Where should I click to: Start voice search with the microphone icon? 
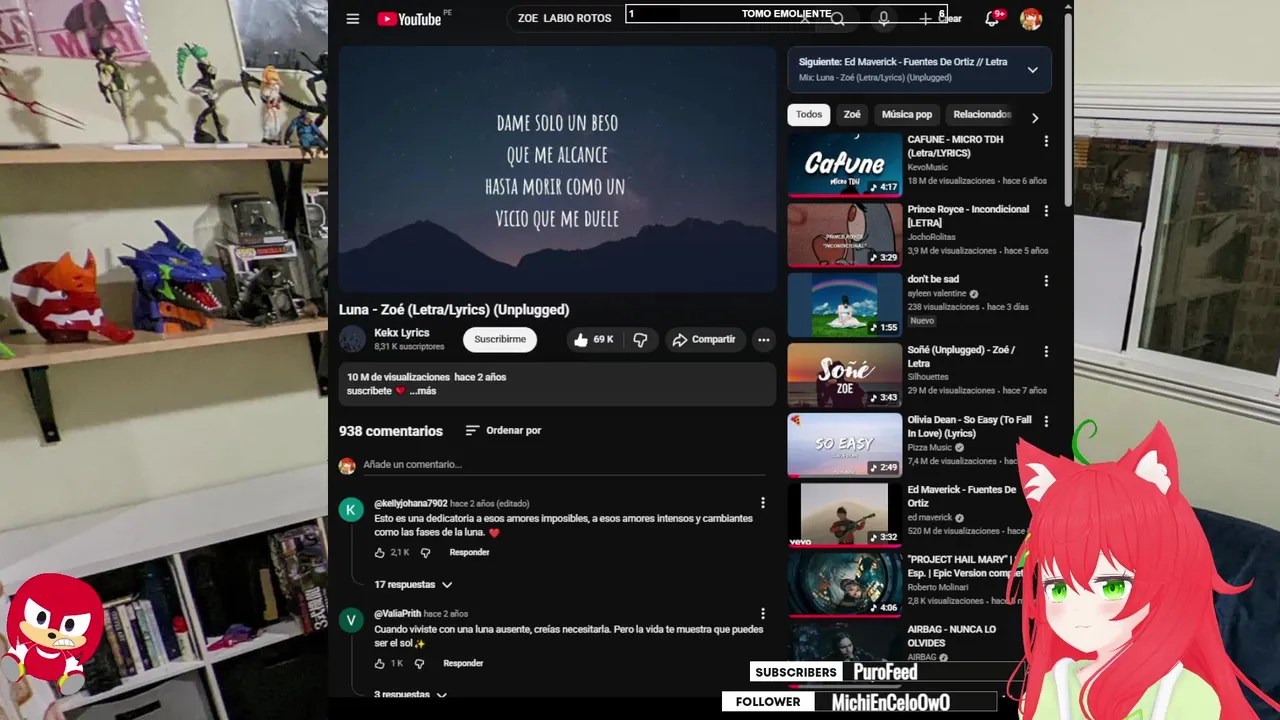tap(883, 18)
